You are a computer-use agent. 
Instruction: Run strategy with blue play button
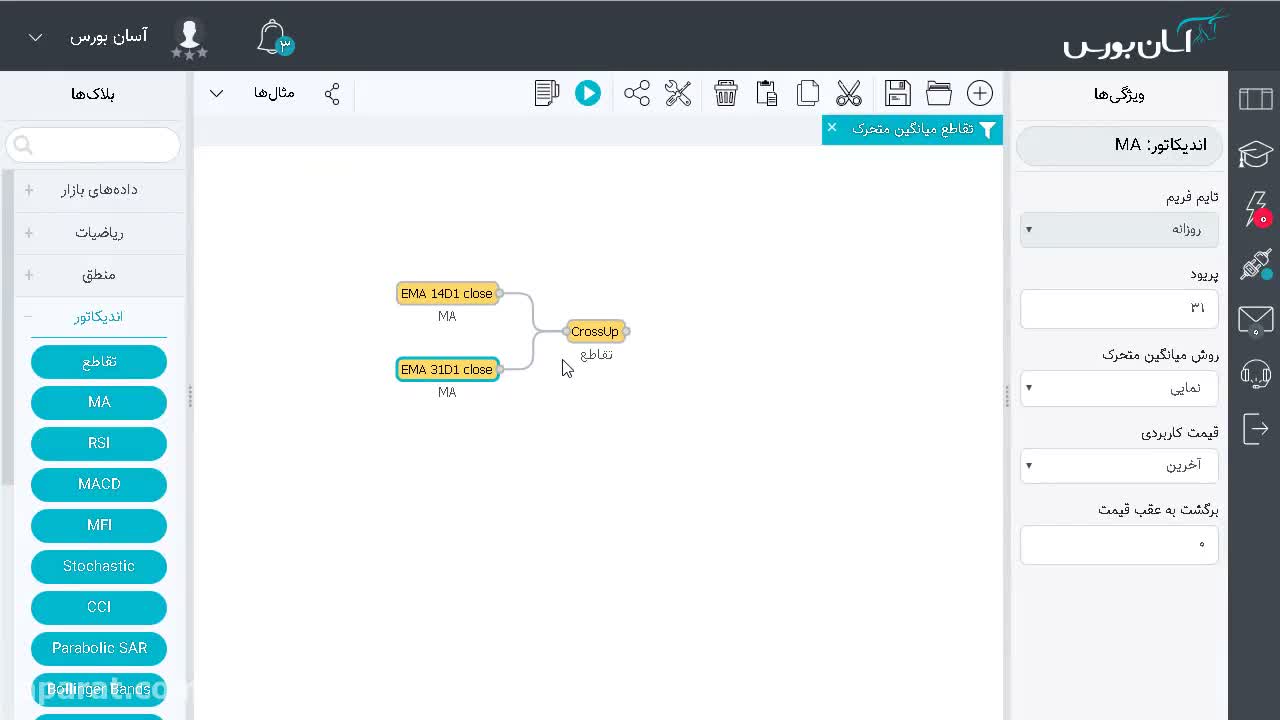pos(588,93)
